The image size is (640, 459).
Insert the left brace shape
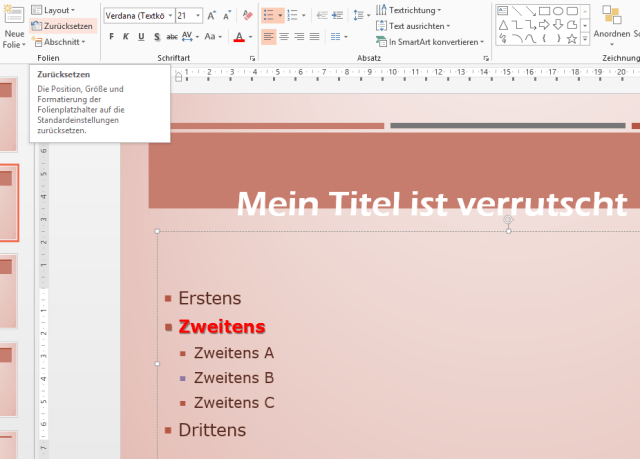(x=544, y=39)
